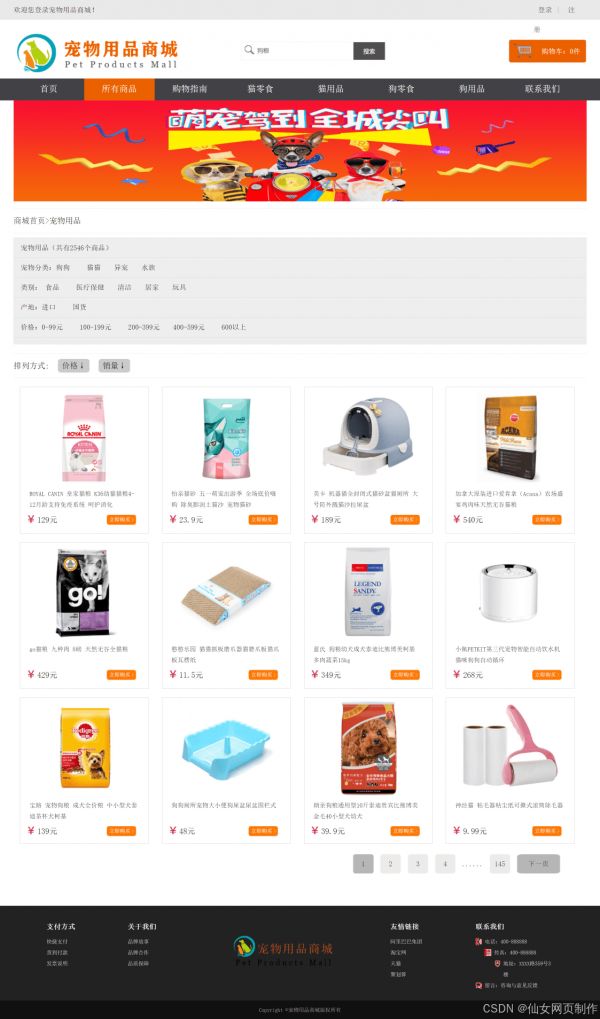Click the 下一页 next page button
600x1019 pixels.
click(538, 864)
